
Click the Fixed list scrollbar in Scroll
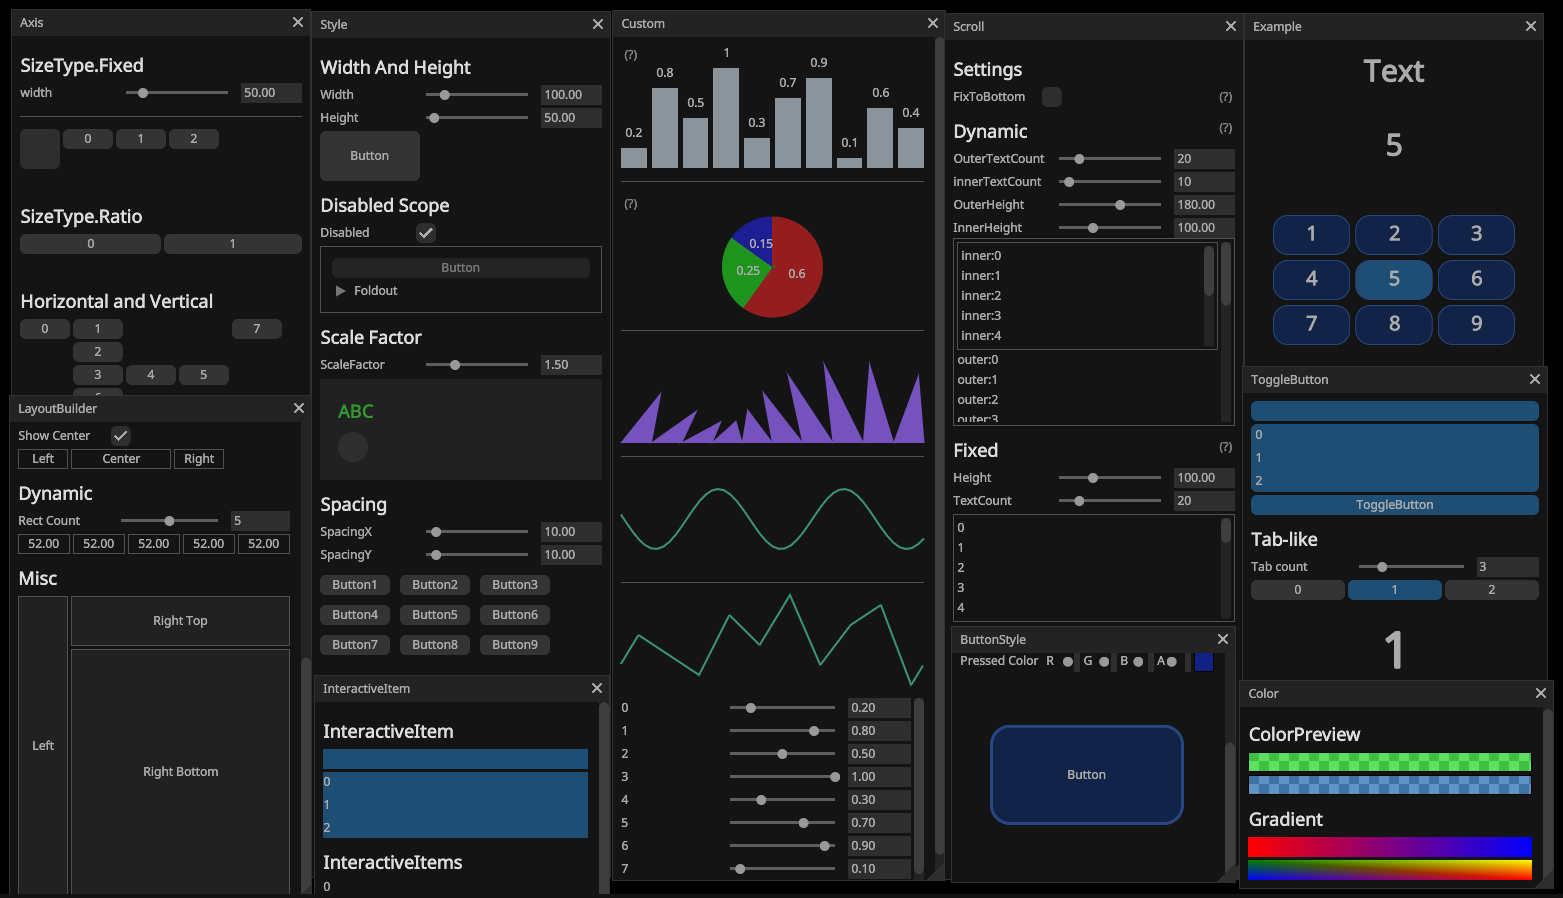tap(1226, 530)
